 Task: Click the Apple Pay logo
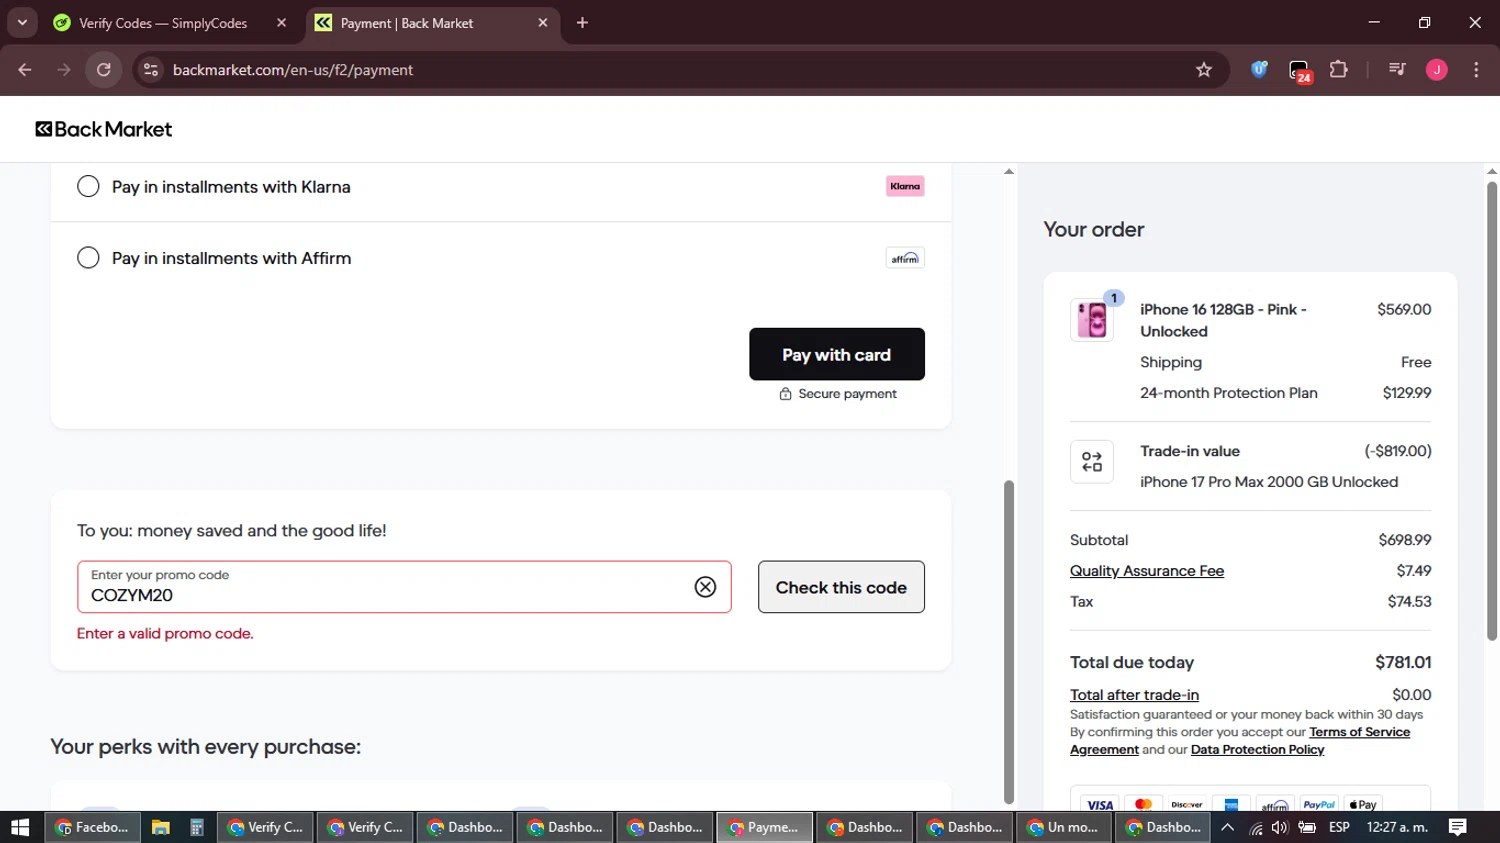1363,804
